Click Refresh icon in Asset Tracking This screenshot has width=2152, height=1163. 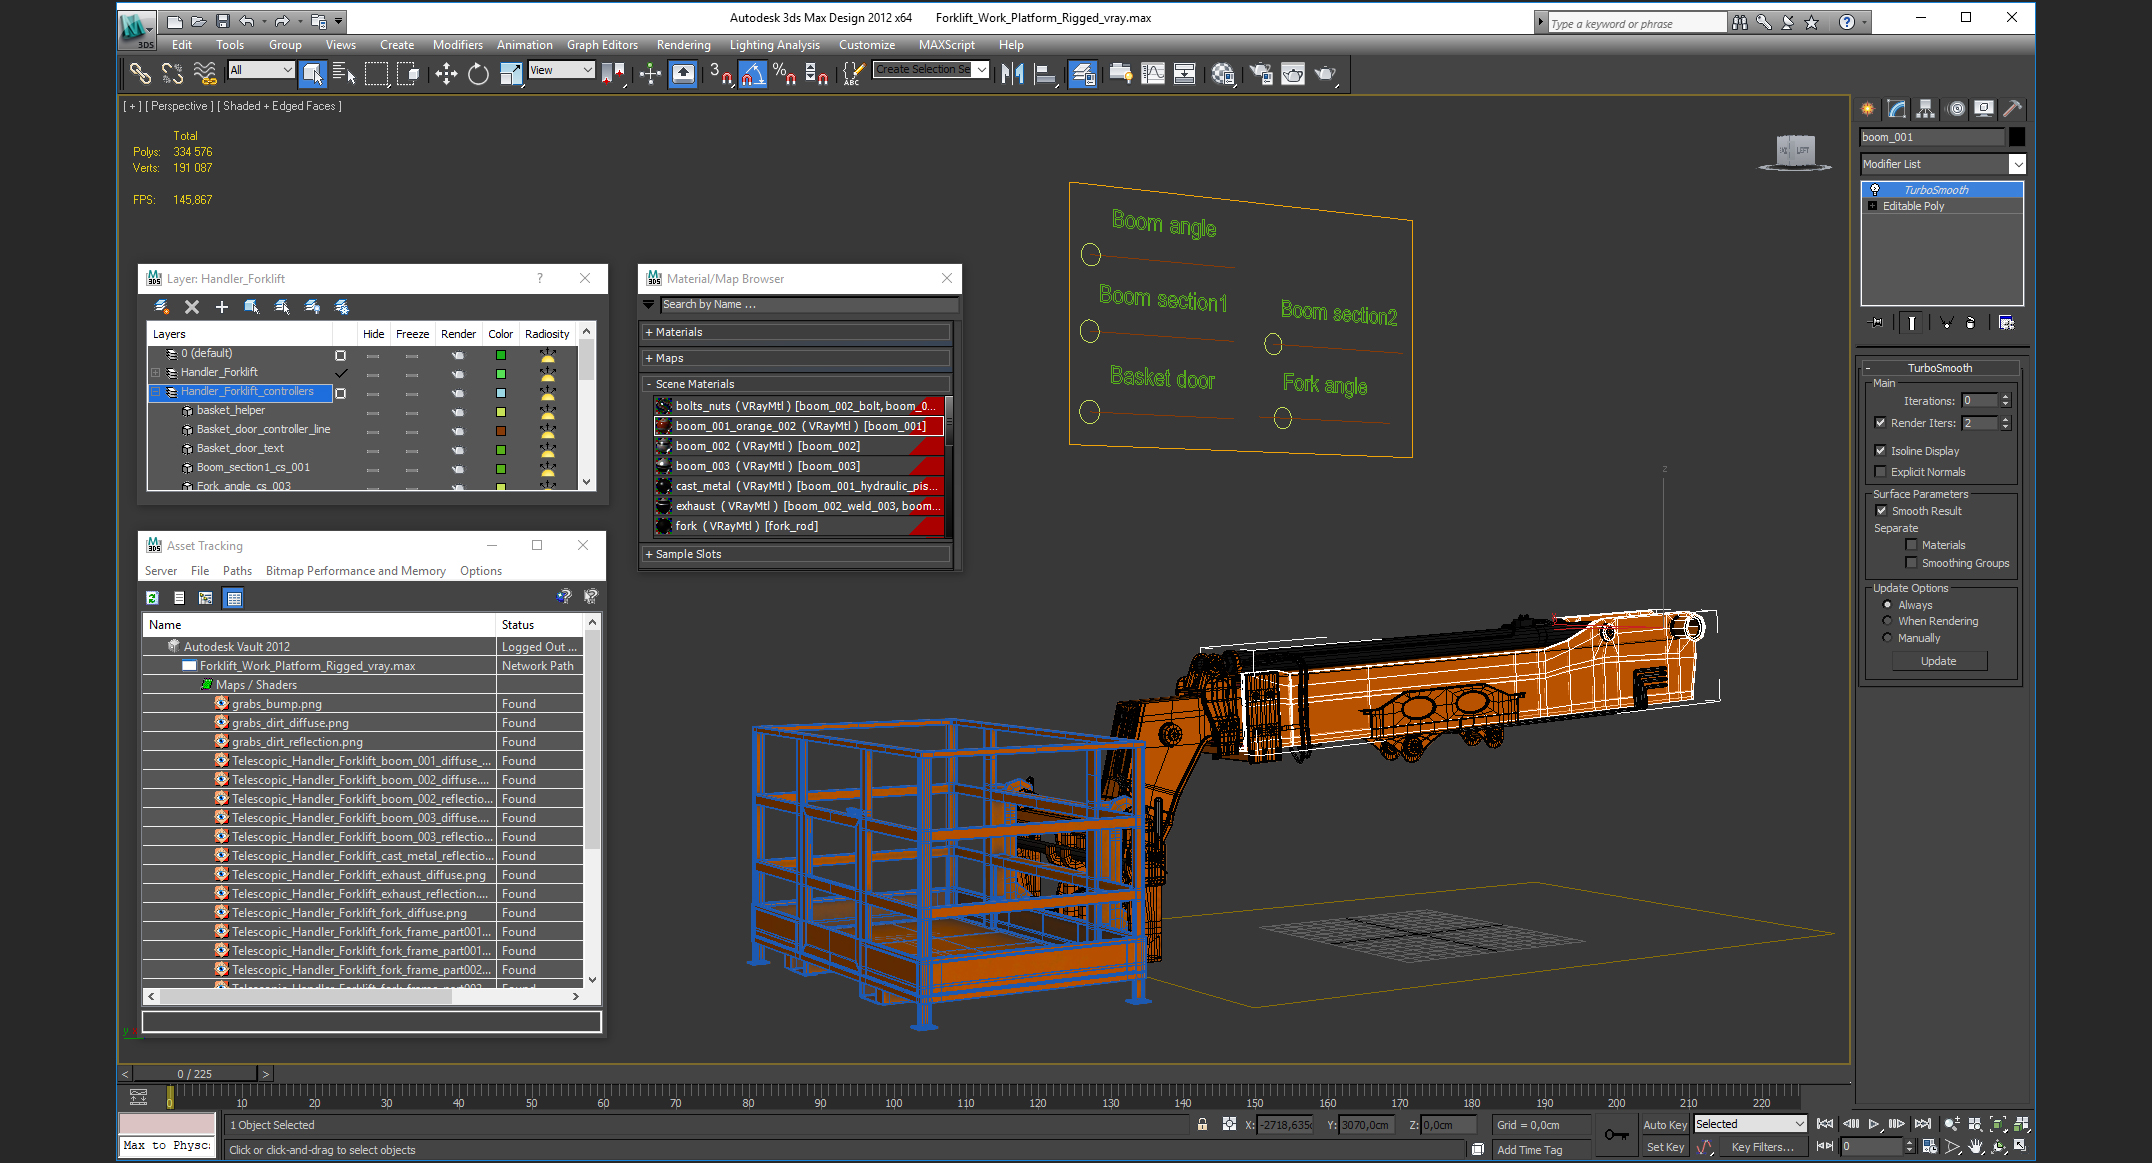click(152, 598)
